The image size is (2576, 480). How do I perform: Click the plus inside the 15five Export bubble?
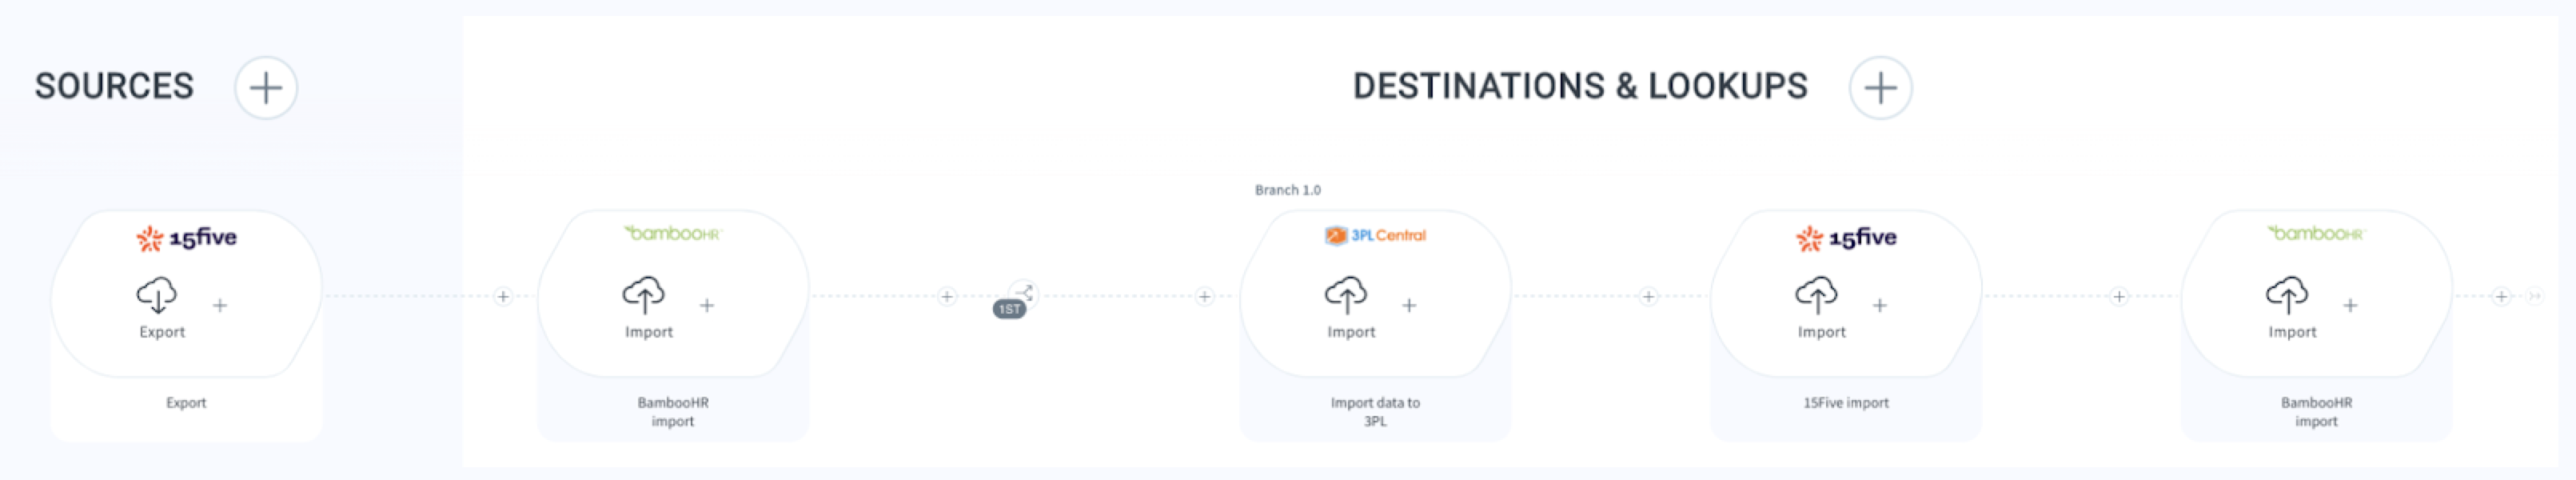tap(220, 305)
